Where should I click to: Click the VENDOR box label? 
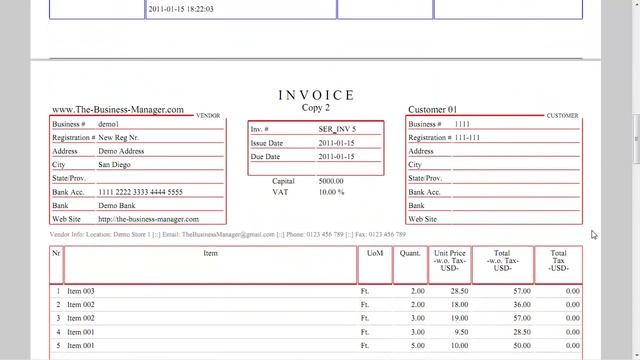click(208, 116)
